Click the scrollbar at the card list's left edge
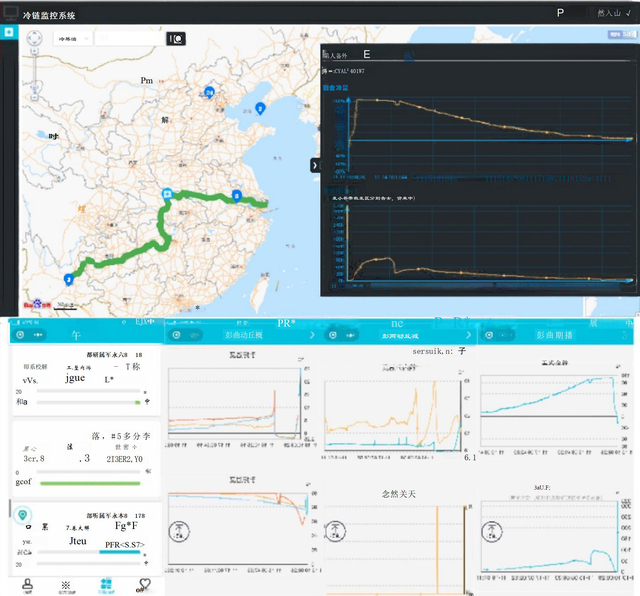Screen dimensions: 640x596 pos(10,508)
